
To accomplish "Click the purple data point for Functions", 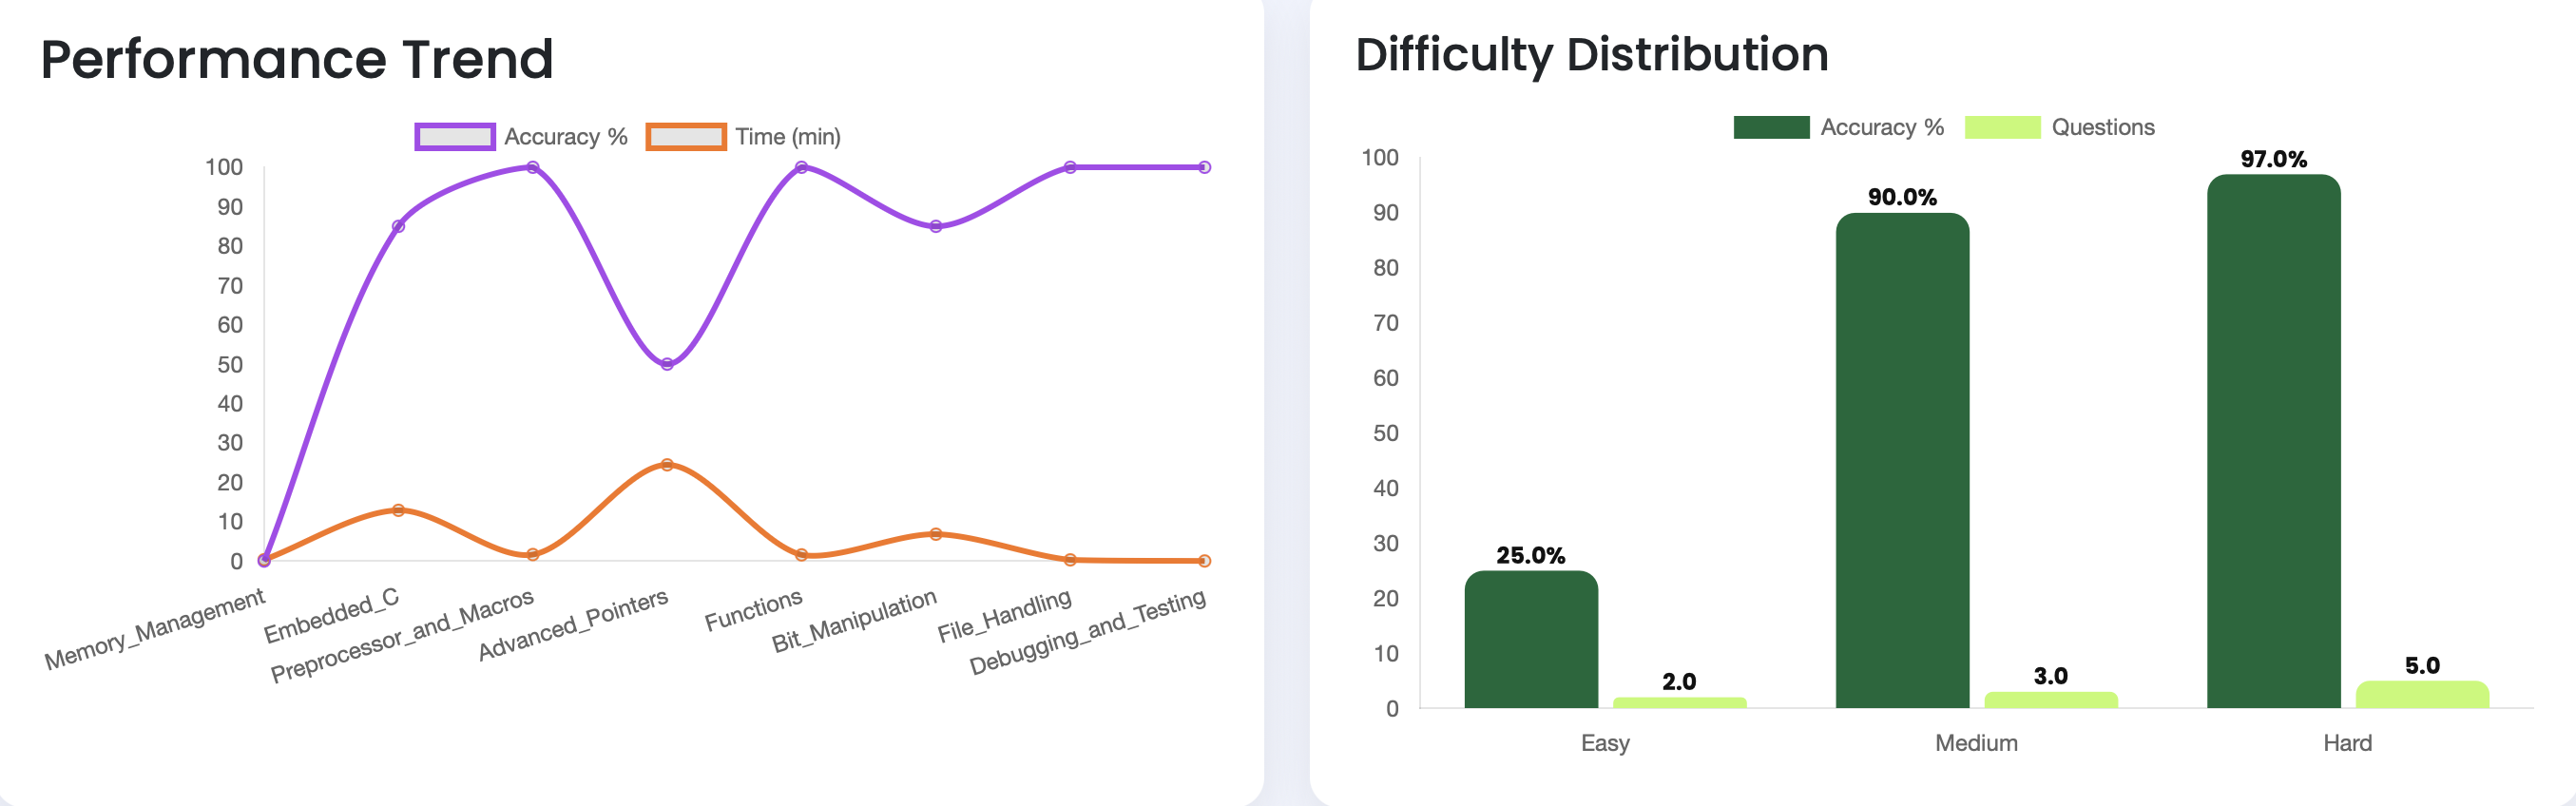I will tap(801, 167).
